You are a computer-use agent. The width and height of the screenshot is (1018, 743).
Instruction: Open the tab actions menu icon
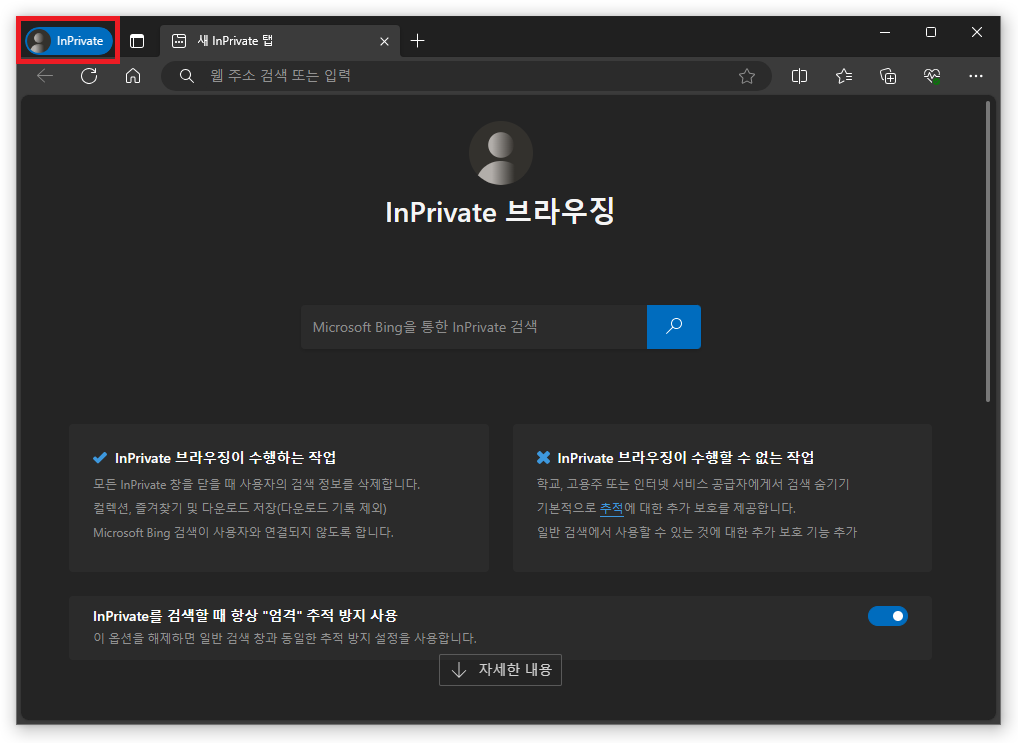pos(137,41)
